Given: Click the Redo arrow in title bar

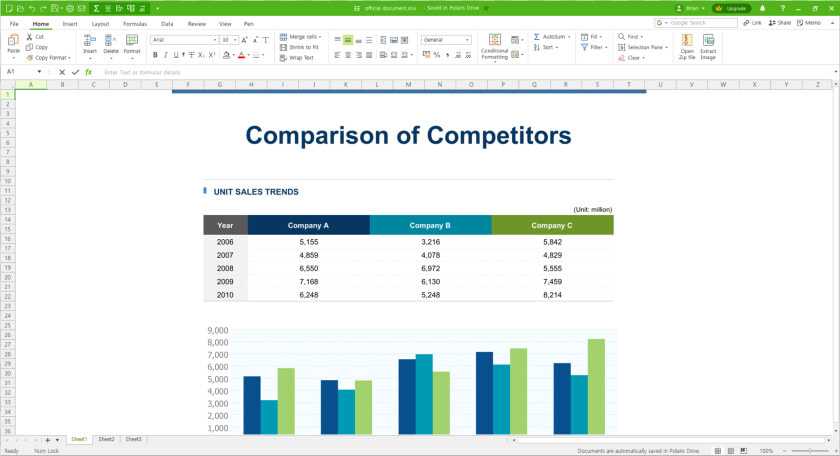Looking at the screenshot, I should pyautogui.click(x=43, y=9).
